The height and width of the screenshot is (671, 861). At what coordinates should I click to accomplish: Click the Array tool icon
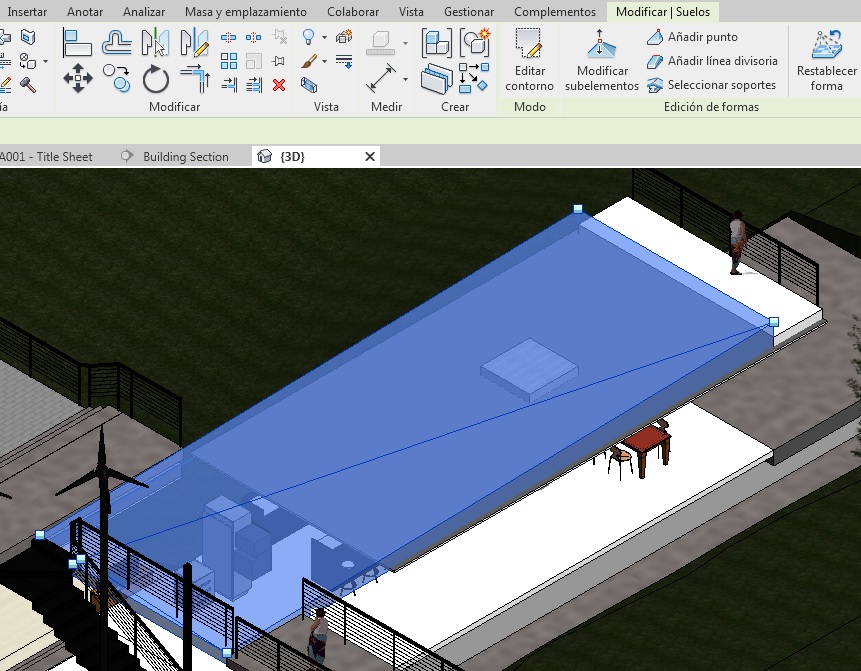tap(229, 62)
